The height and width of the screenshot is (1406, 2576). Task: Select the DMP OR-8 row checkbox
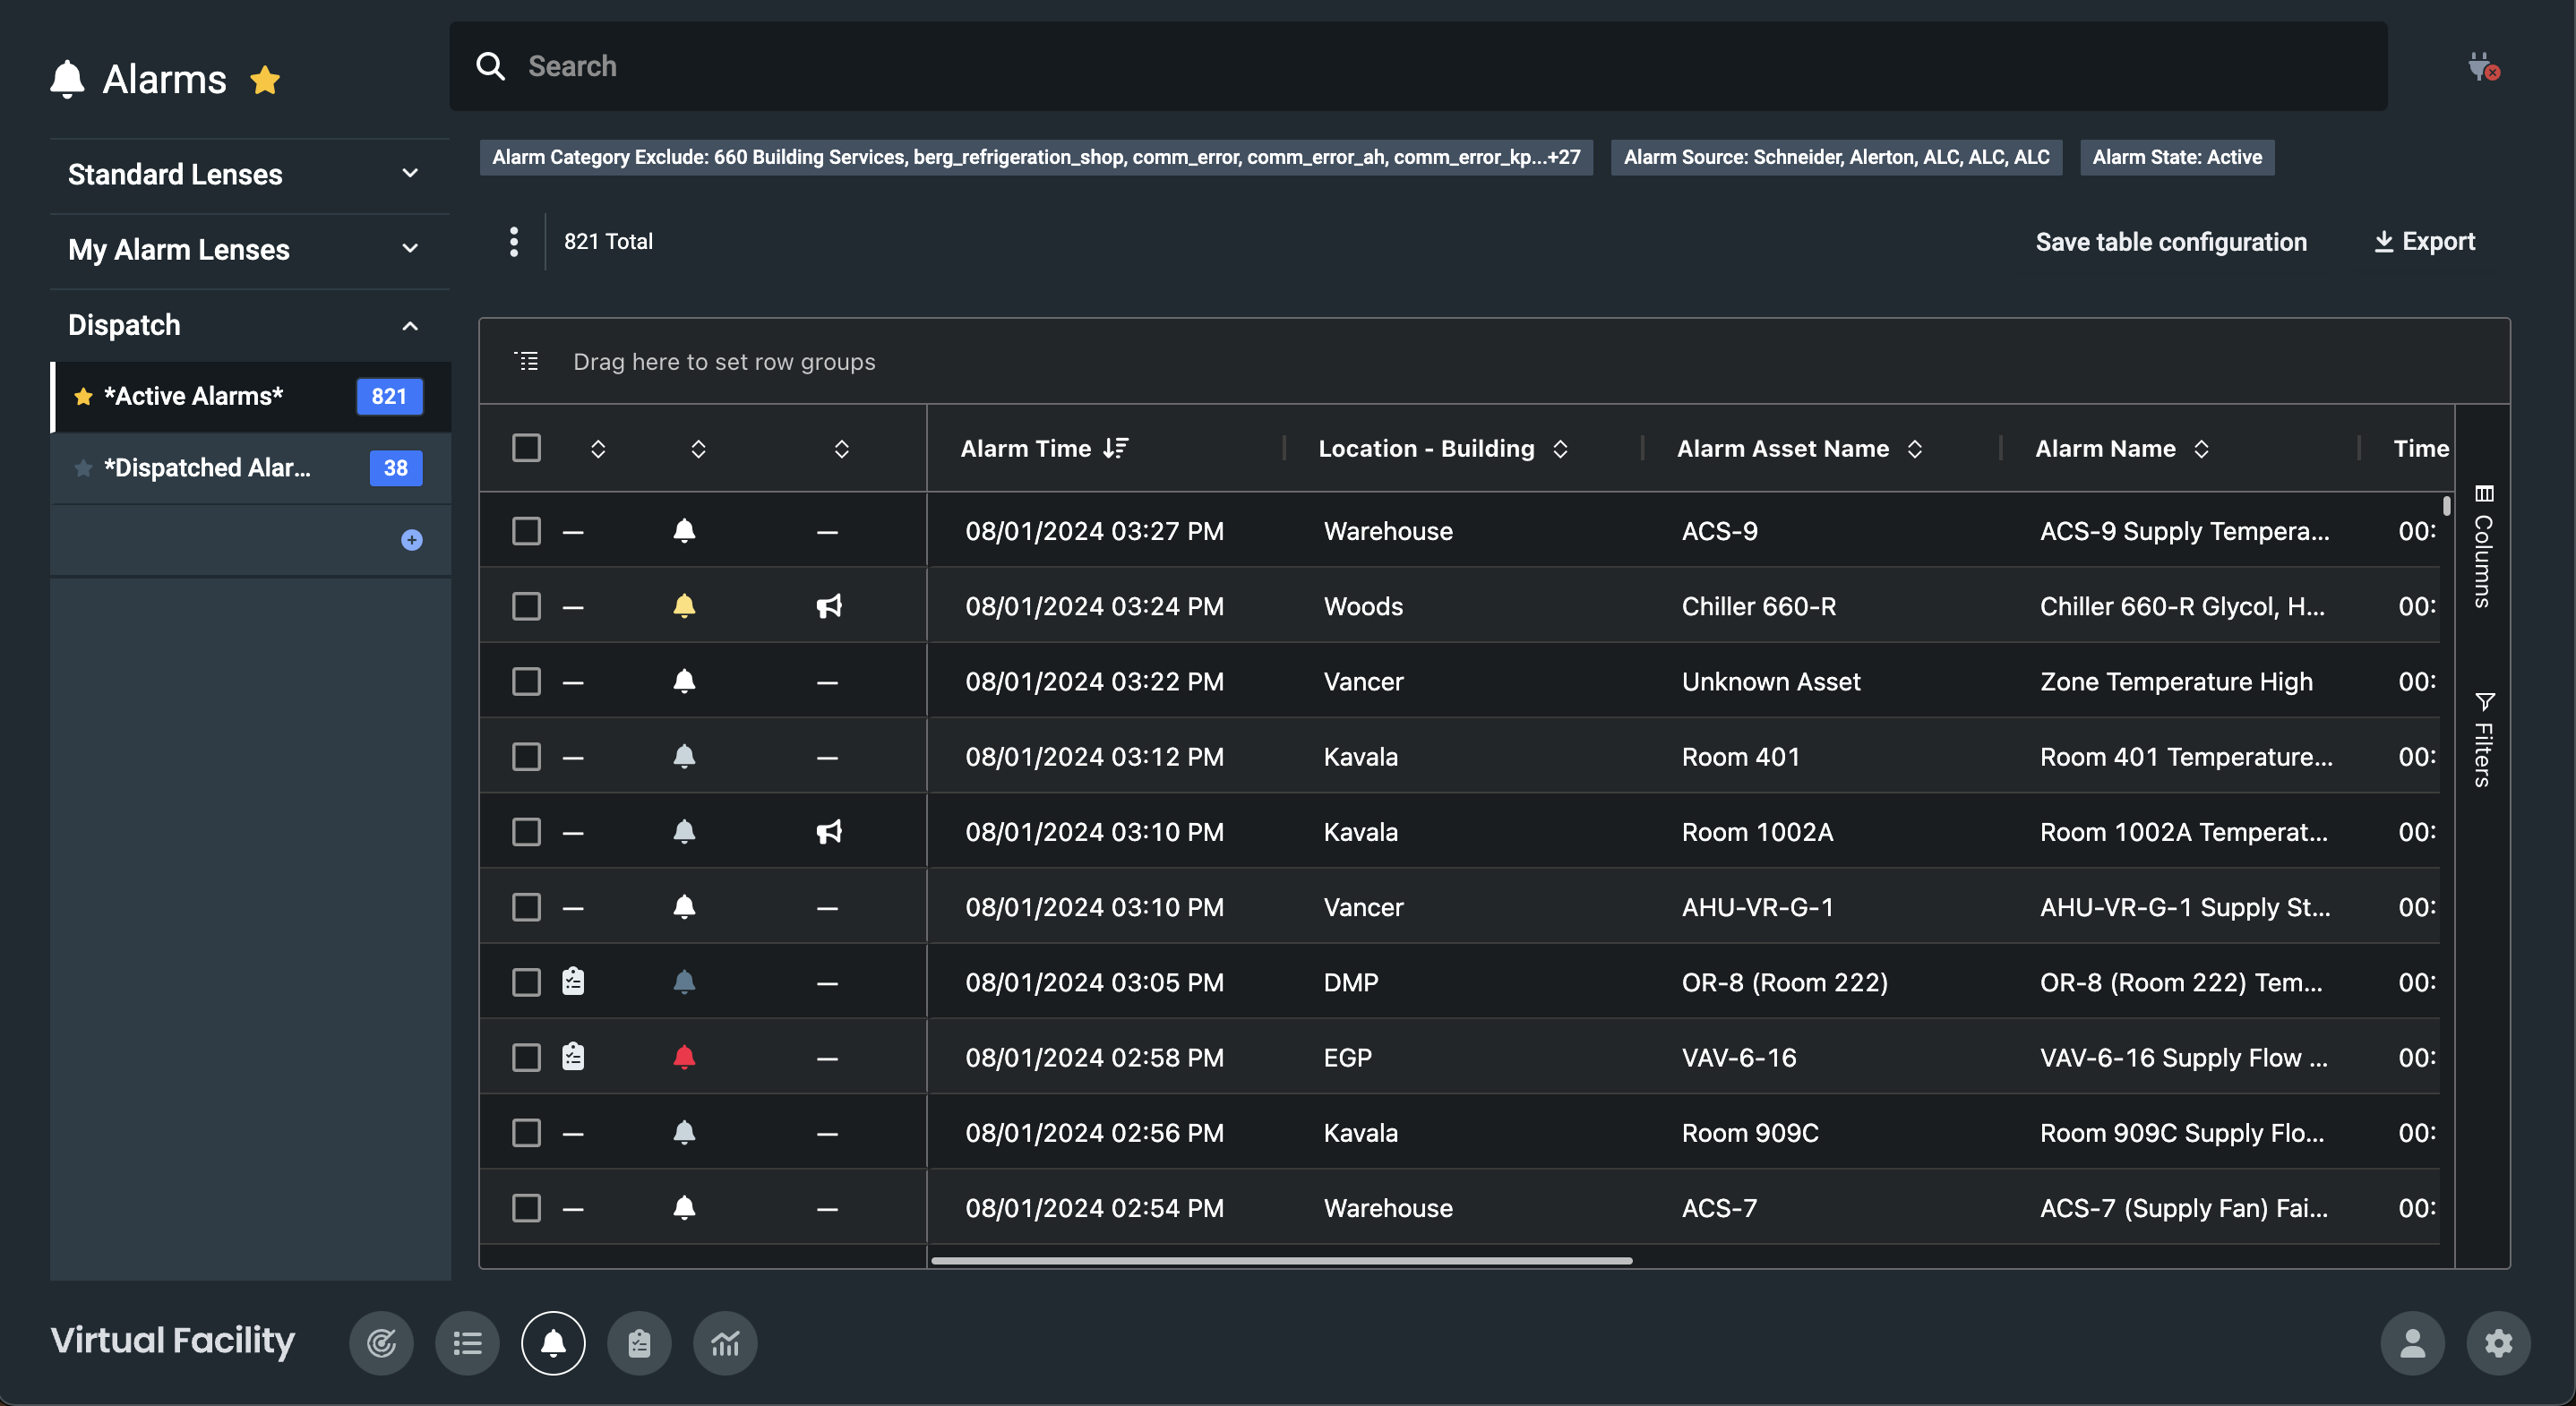[x=526, y=982]
